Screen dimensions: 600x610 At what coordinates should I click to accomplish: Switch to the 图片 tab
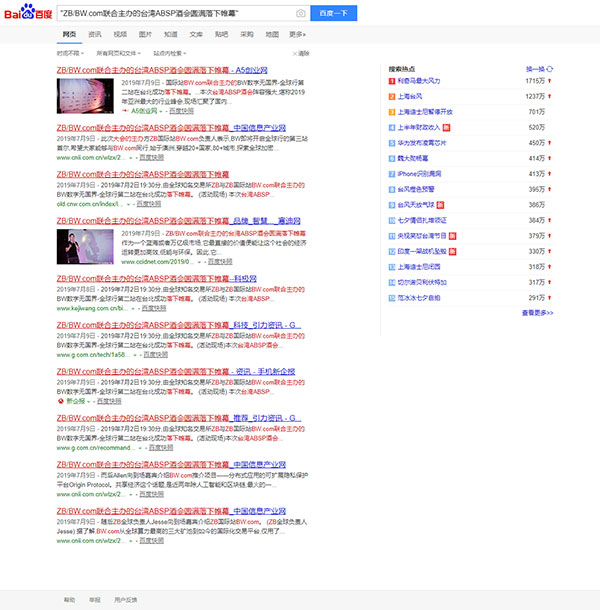pyautogui.click(x=145, y=34)
